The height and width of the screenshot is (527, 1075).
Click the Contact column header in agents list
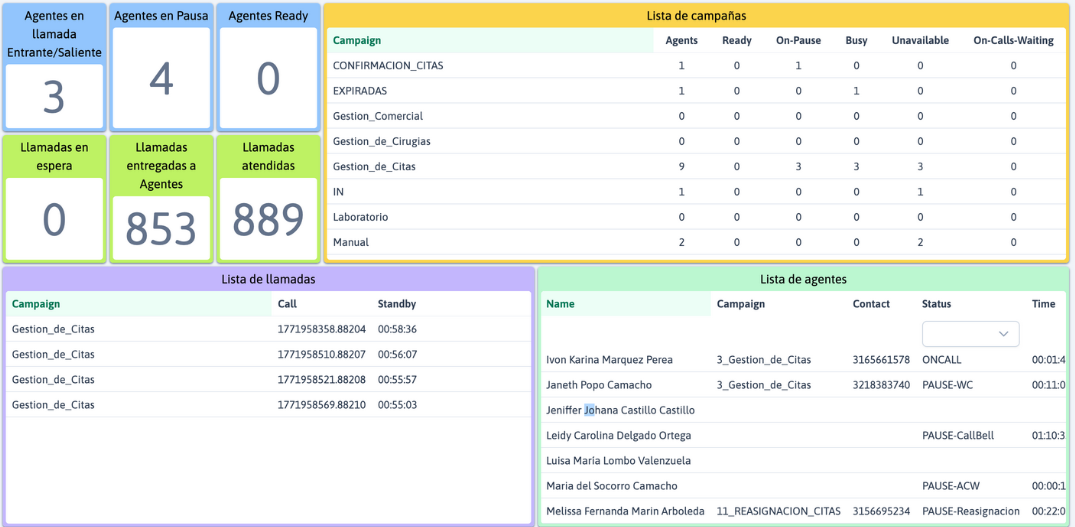point(871,304)
